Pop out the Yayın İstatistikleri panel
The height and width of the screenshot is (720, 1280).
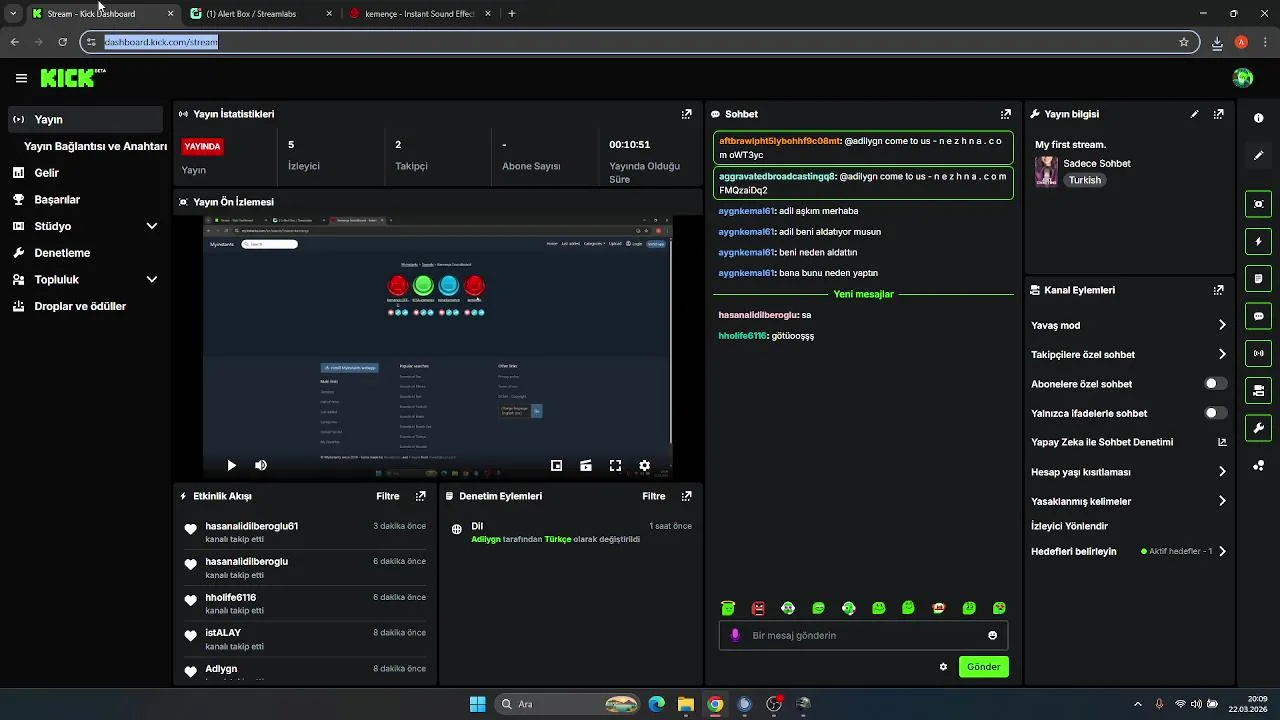[x=686, y=114]
